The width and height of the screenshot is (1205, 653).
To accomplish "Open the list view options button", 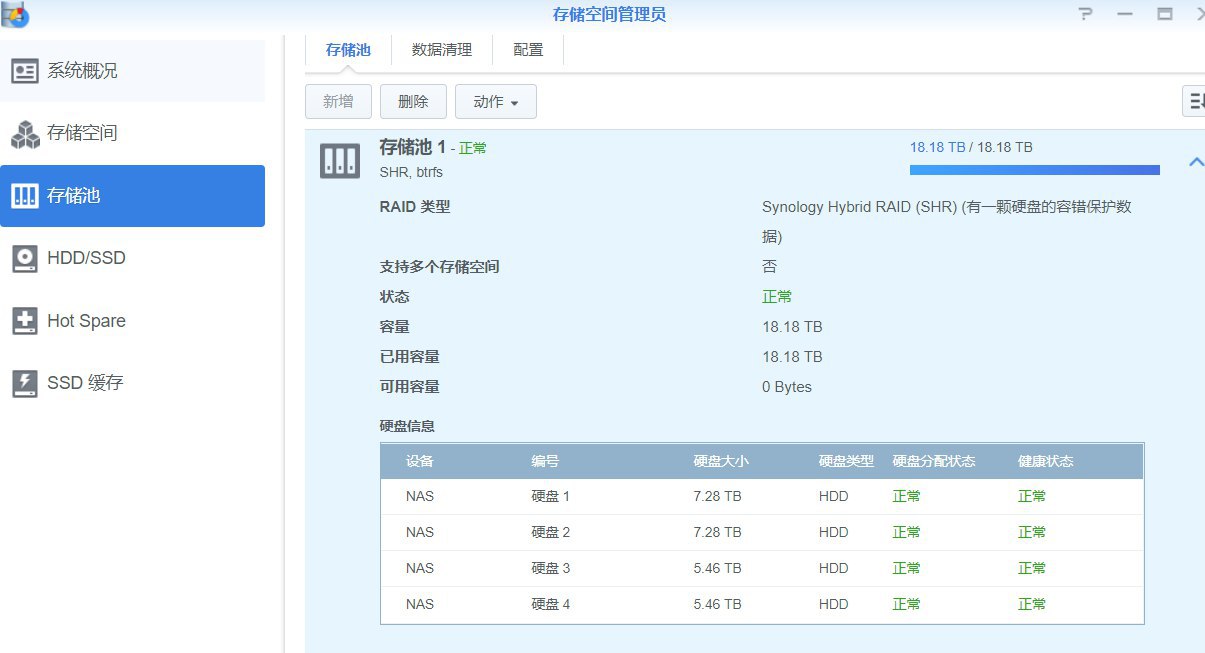I will point(1194,101).
